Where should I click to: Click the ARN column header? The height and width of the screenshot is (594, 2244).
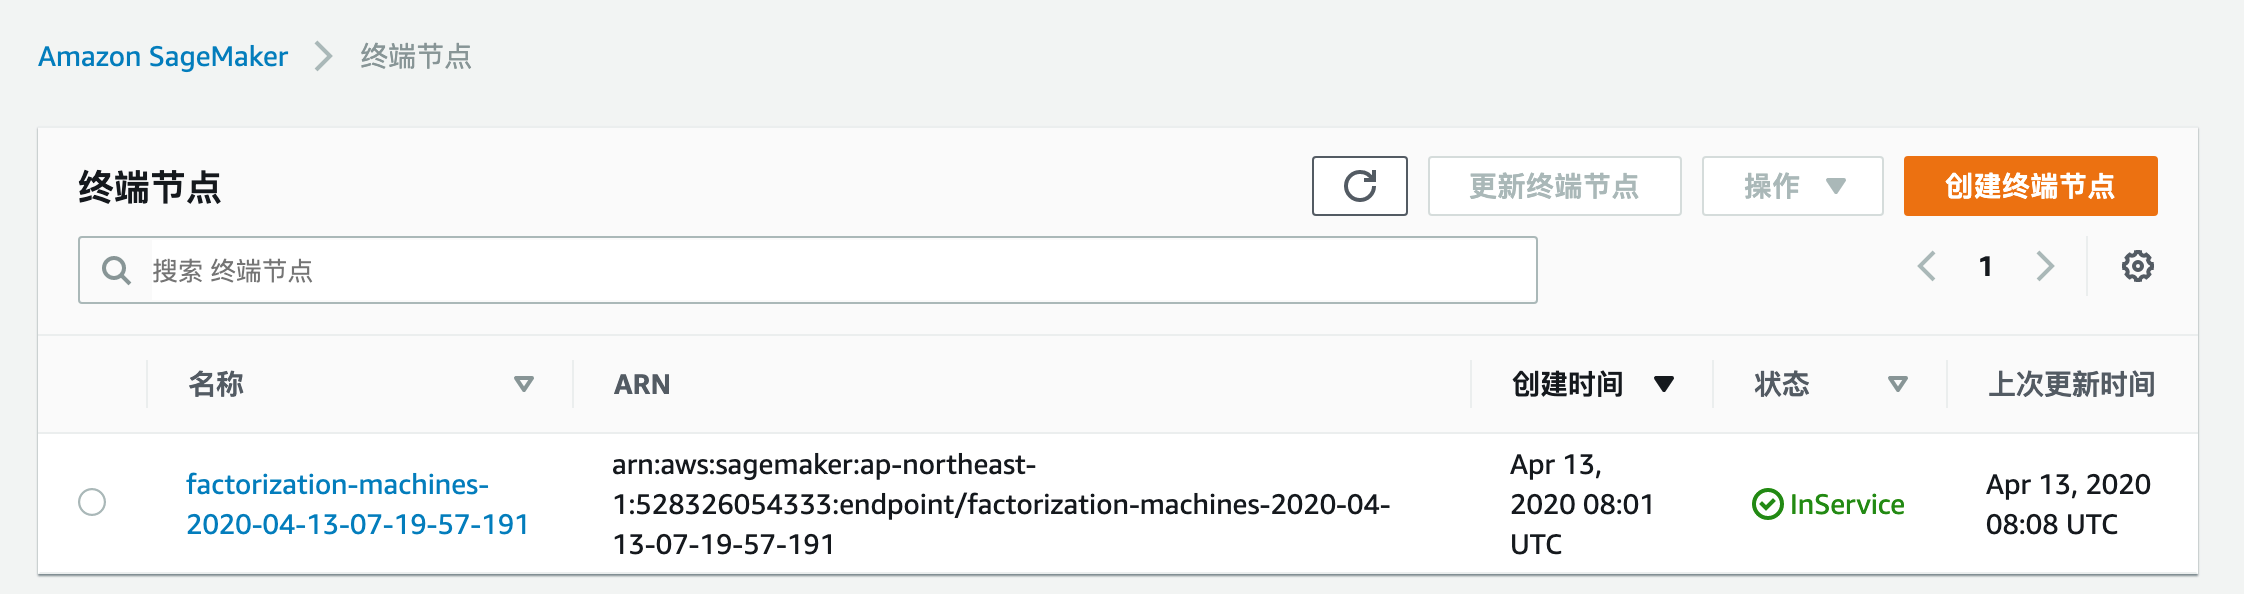(x=642, y=384)
